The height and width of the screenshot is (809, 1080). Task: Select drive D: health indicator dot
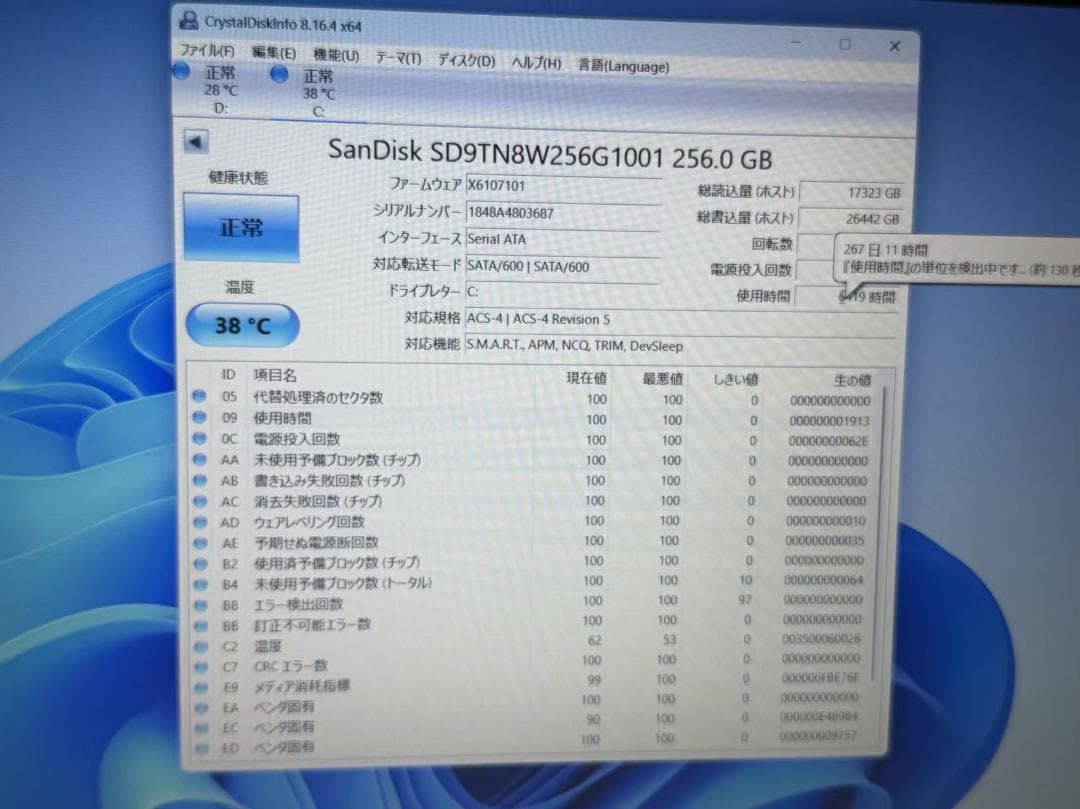coord(182,72)
